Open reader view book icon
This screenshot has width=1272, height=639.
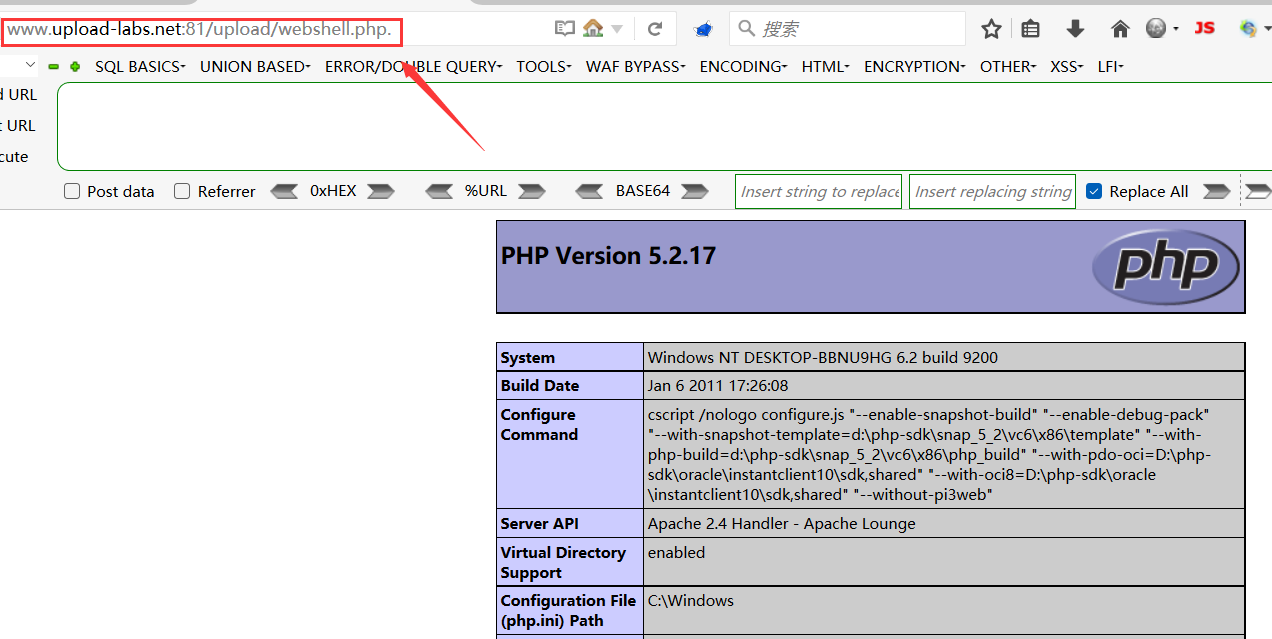[565, 29]
